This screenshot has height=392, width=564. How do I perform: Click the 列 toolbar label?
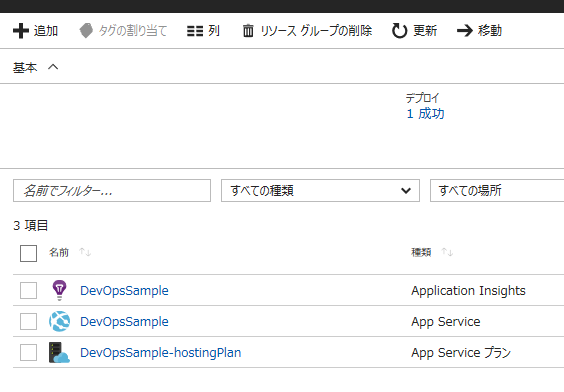(x=214, y=31)
